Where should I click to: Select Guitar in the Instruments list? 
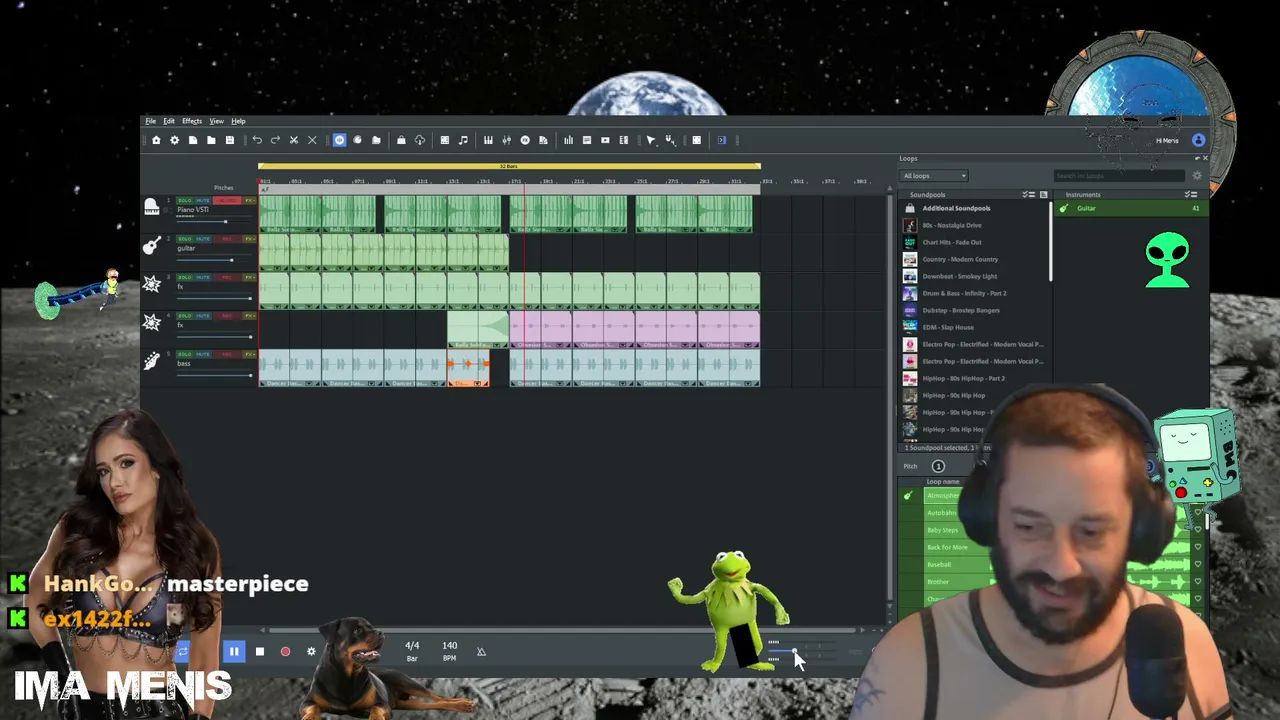[1130, 208]
